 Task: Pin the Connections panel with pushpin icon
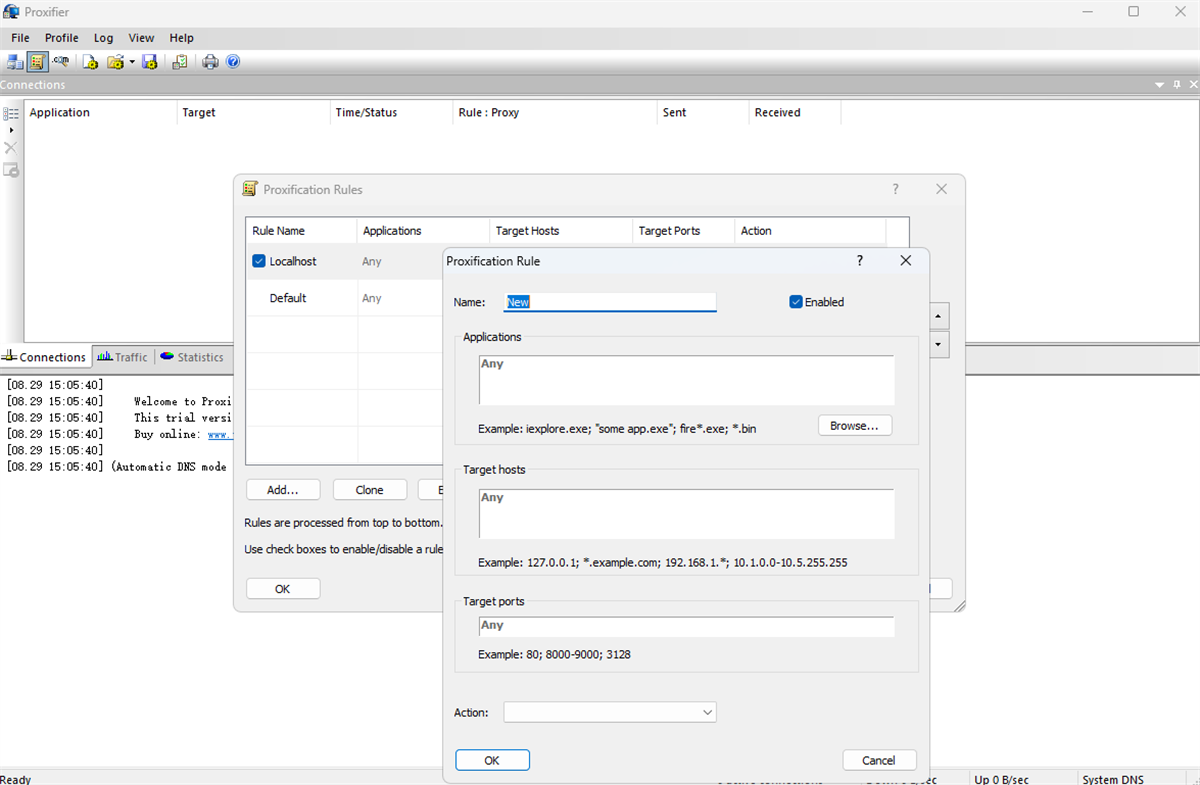tap(1176, 86)
